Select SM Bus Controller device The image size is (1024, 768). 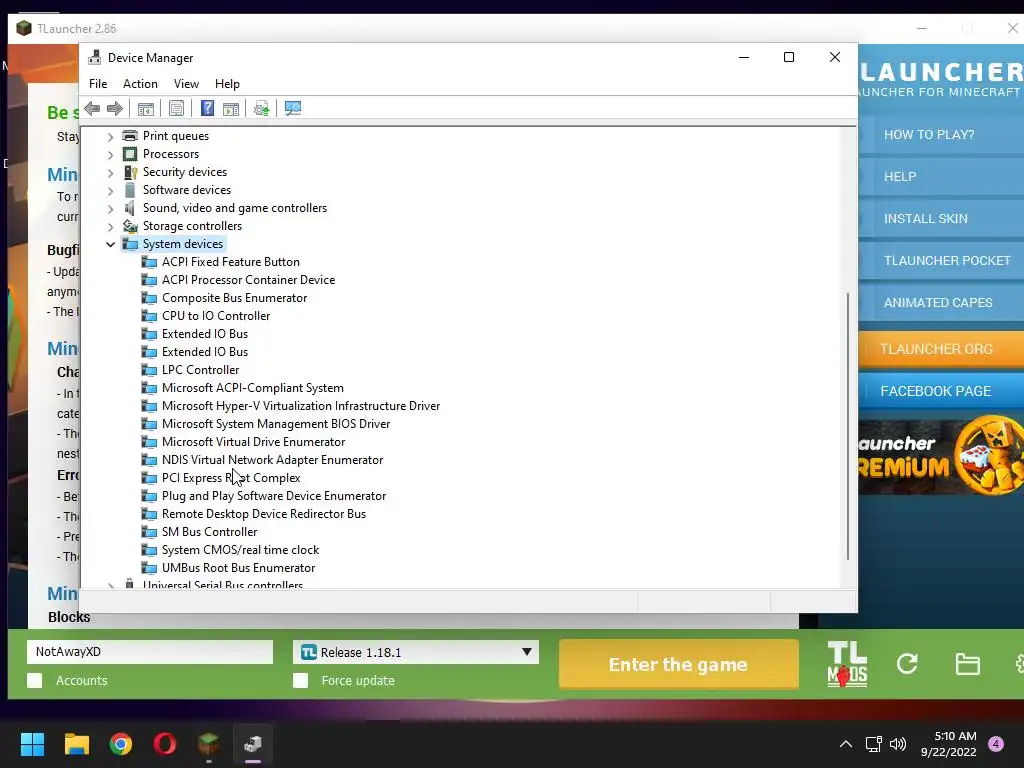[209, 532]
